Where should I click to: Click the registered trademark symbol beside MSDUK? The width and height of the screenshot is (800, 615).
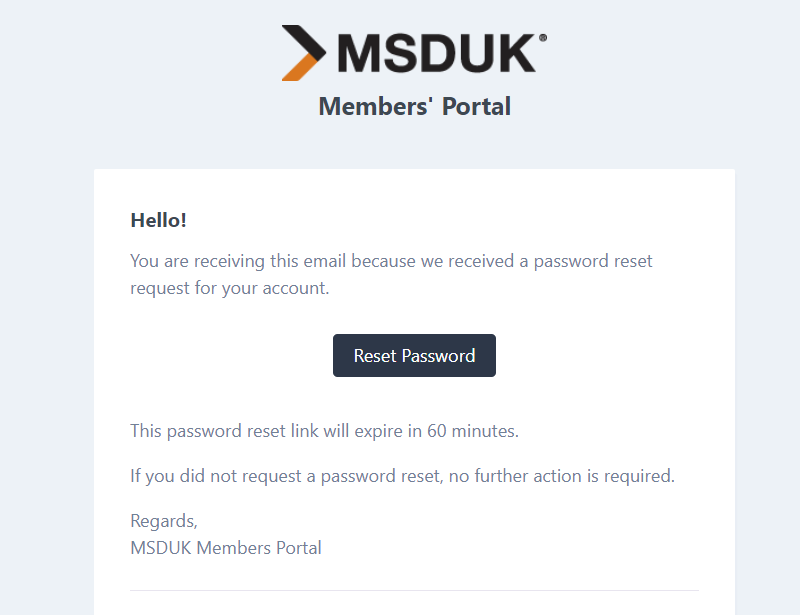[x=543, y=38]
